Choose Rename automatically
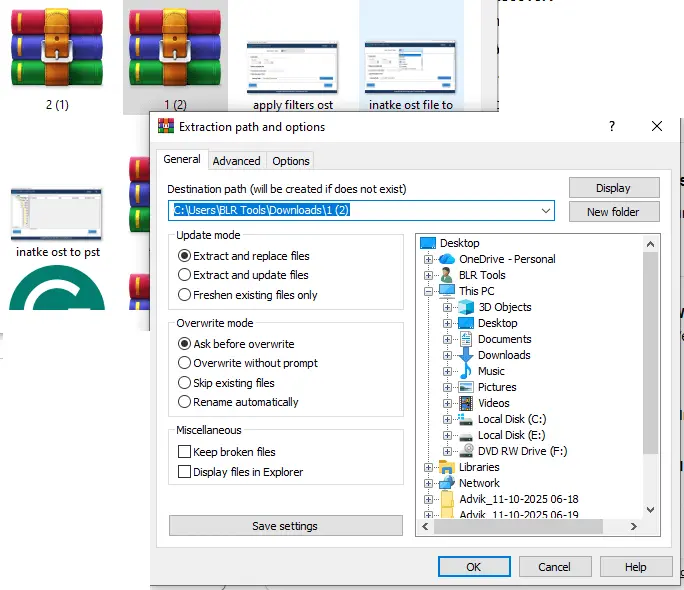Viewport: 684px width, 590px height. point(238,402)
